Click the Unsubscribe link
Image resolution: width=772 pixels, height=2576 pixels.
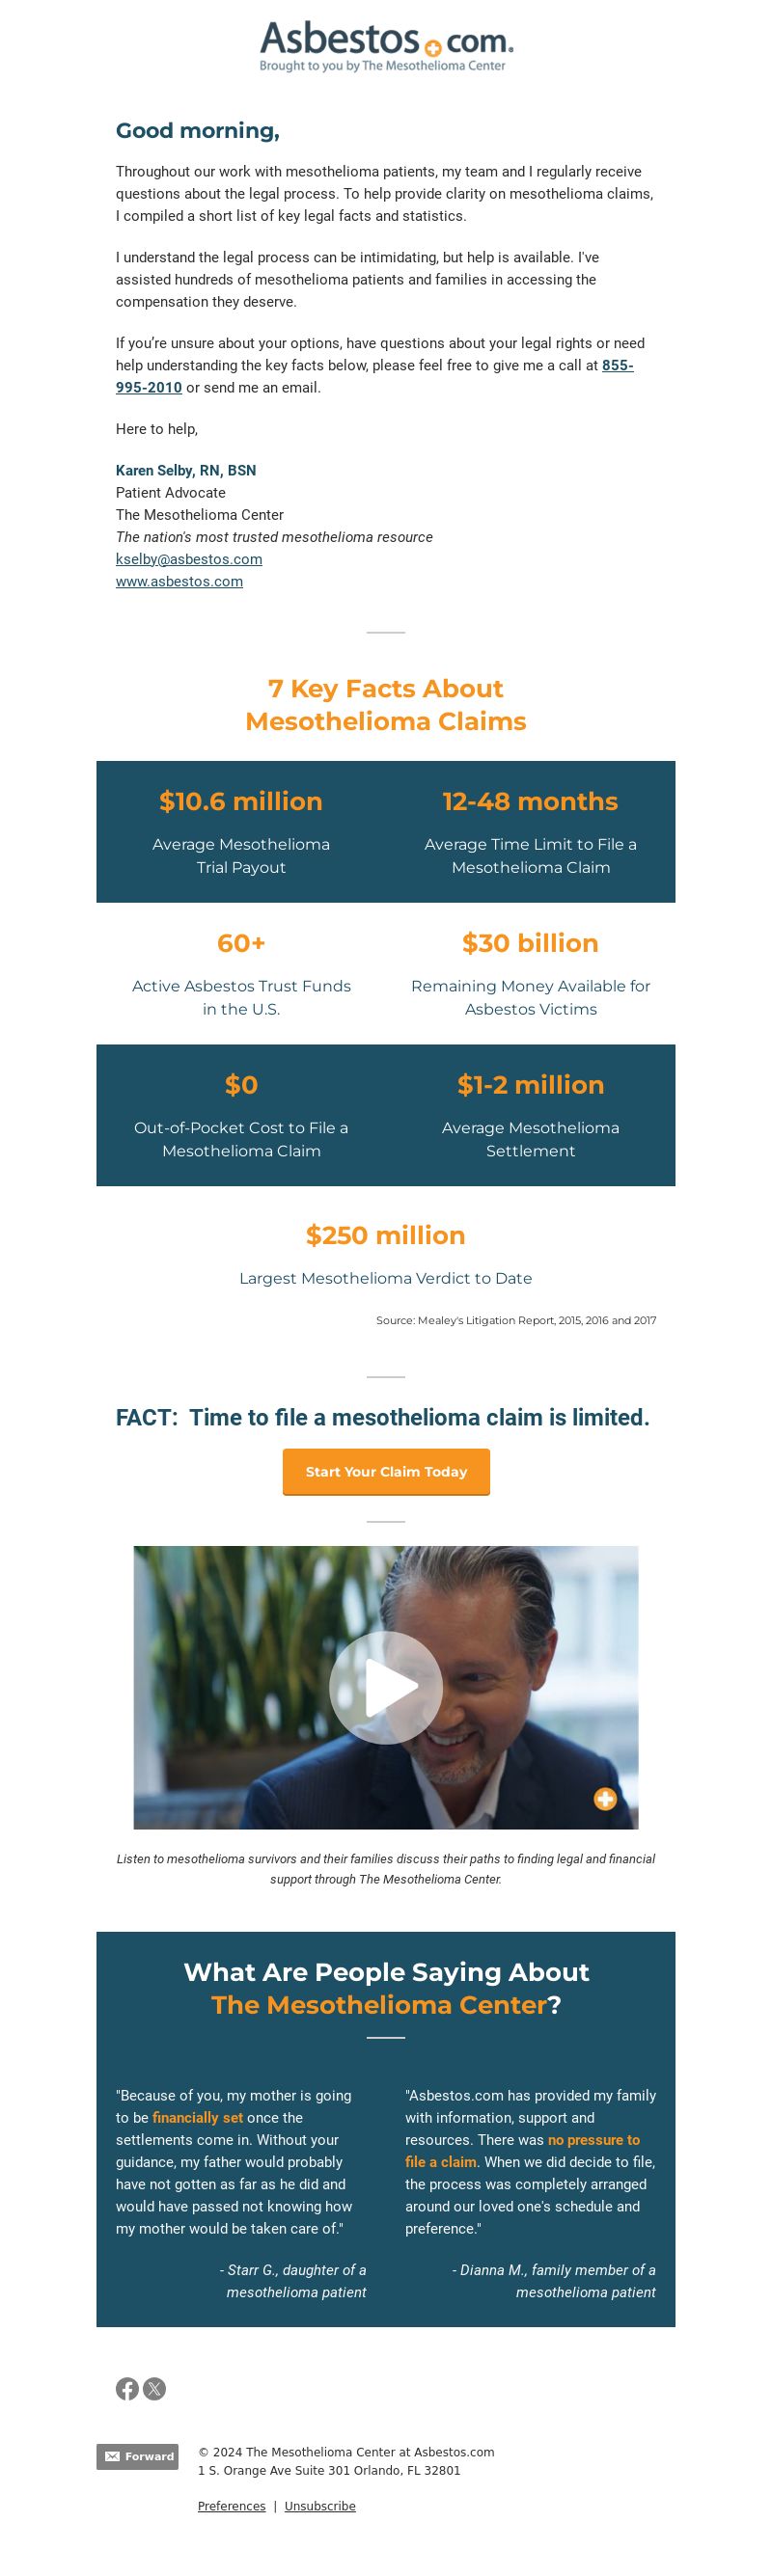[320, 2506]
